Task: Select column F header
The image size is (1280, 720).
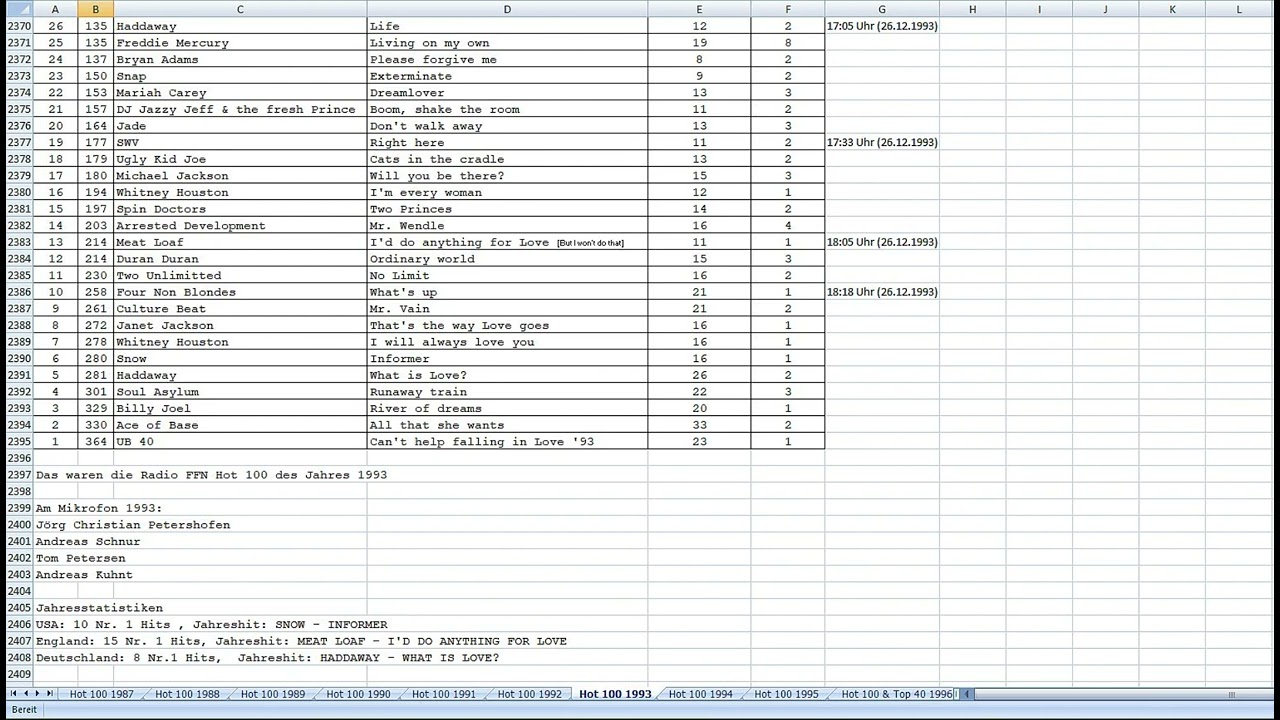Action: tap(788, 9)
